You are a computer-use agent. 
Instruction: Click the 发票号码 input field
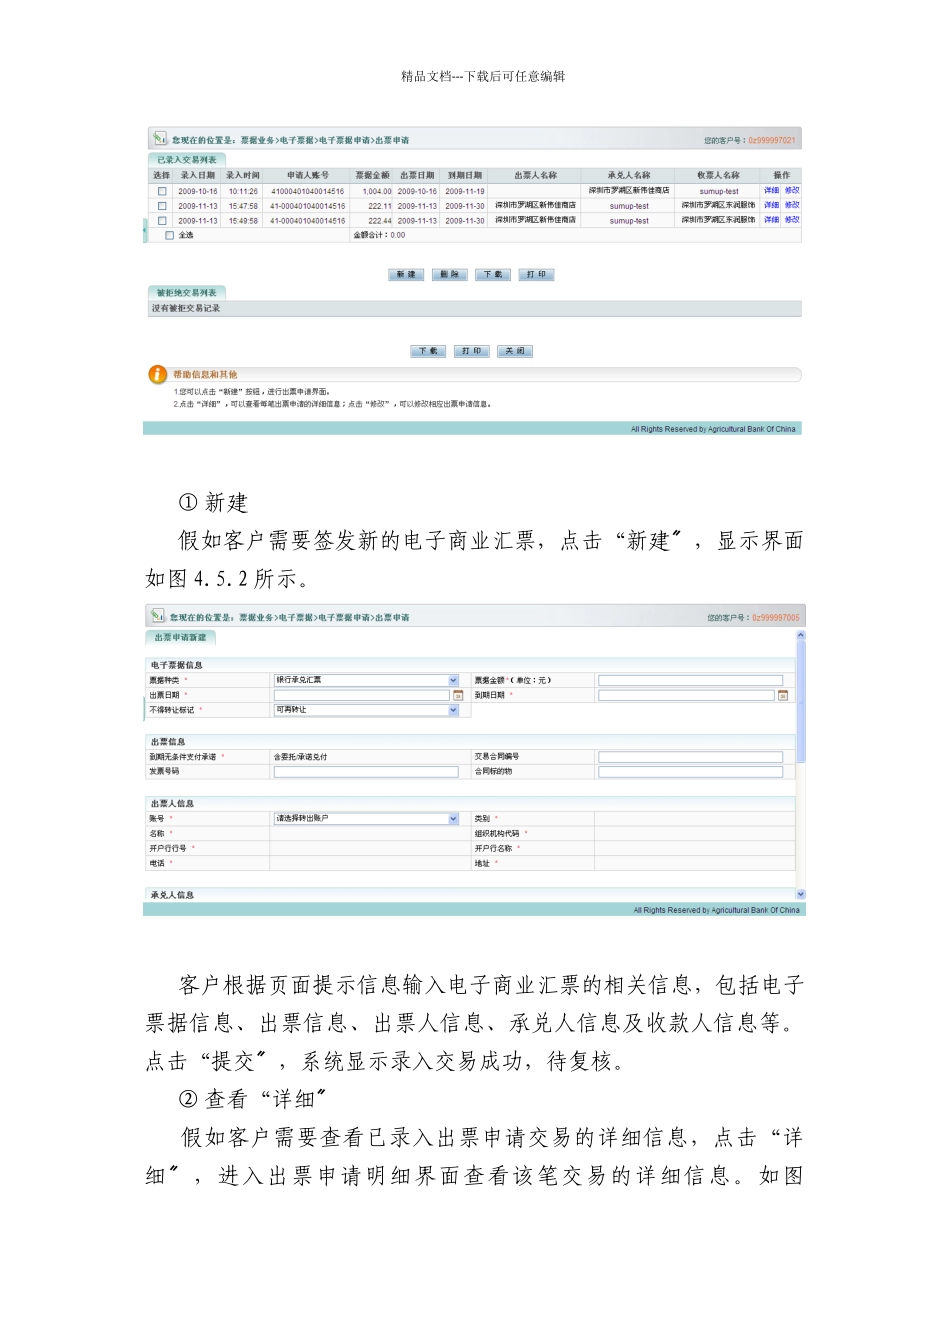366,772
